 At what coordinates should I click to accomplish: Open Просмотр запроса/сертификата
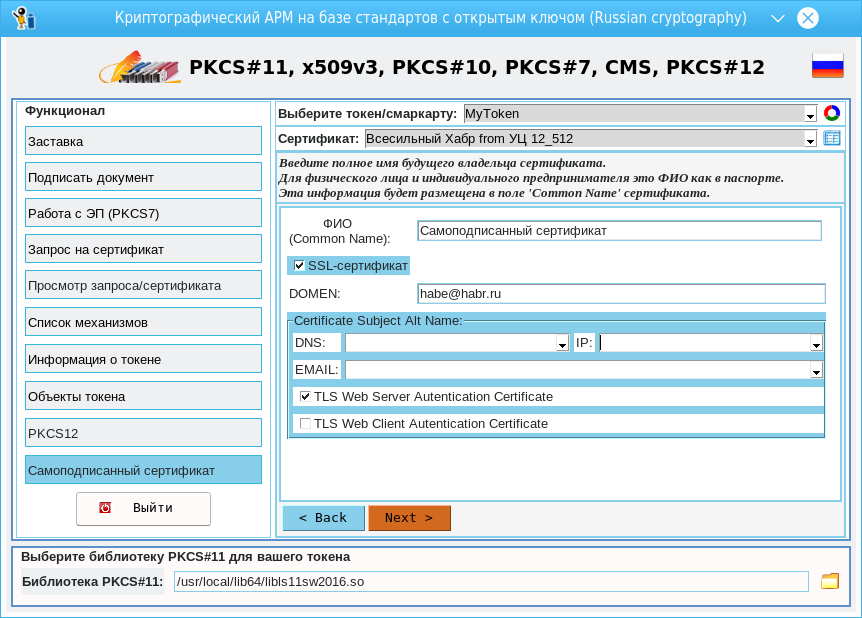click(x=143, y=285)
